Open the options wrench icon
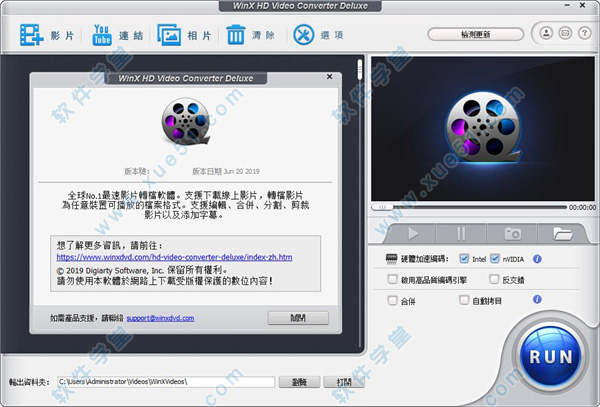This screenshot has width=600, height=407. pos(303,35)
